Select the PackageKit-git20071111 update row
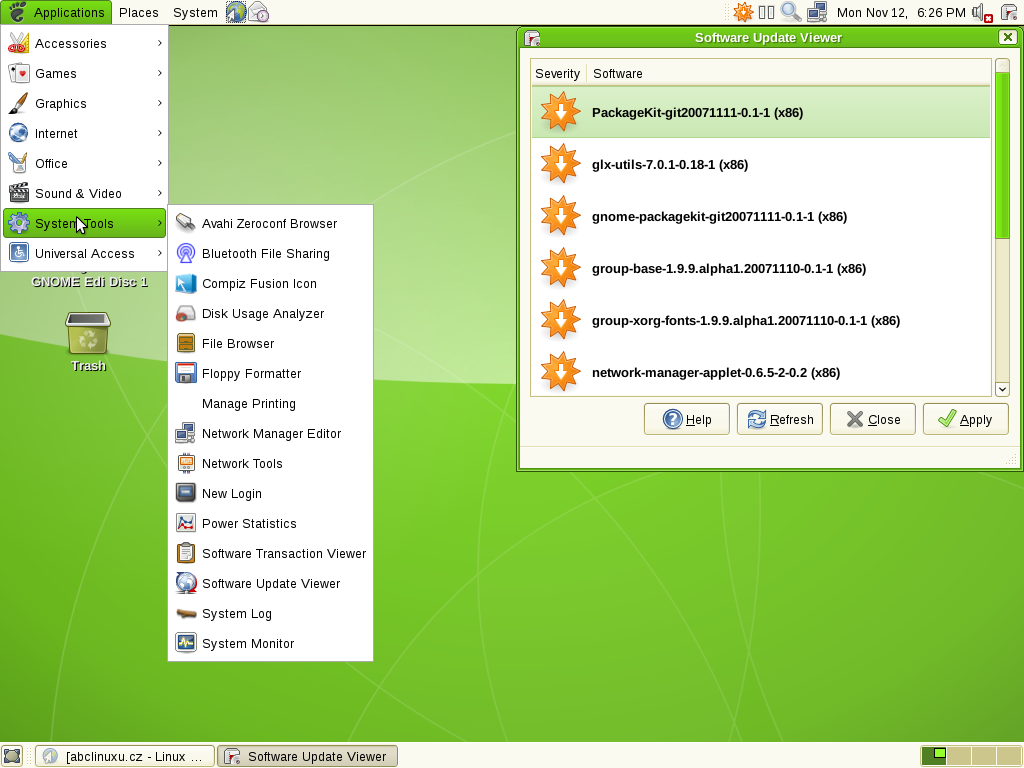The width and height of the screenshot is (1024, 768). pos(761,112)
